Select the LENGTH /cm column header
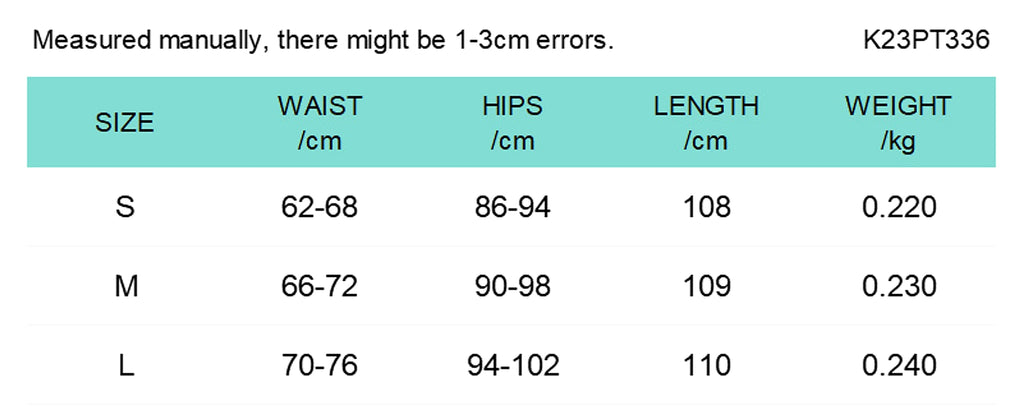Viewport: 1024px width, 406px height. [x=706, y=123]
